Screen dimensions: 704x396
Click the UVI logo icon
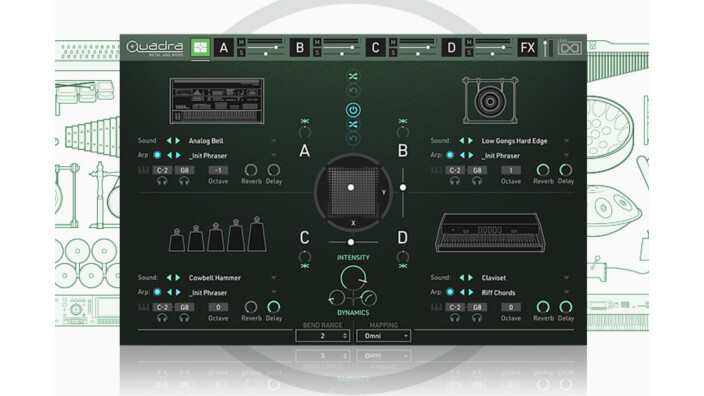tap(569, 48)
